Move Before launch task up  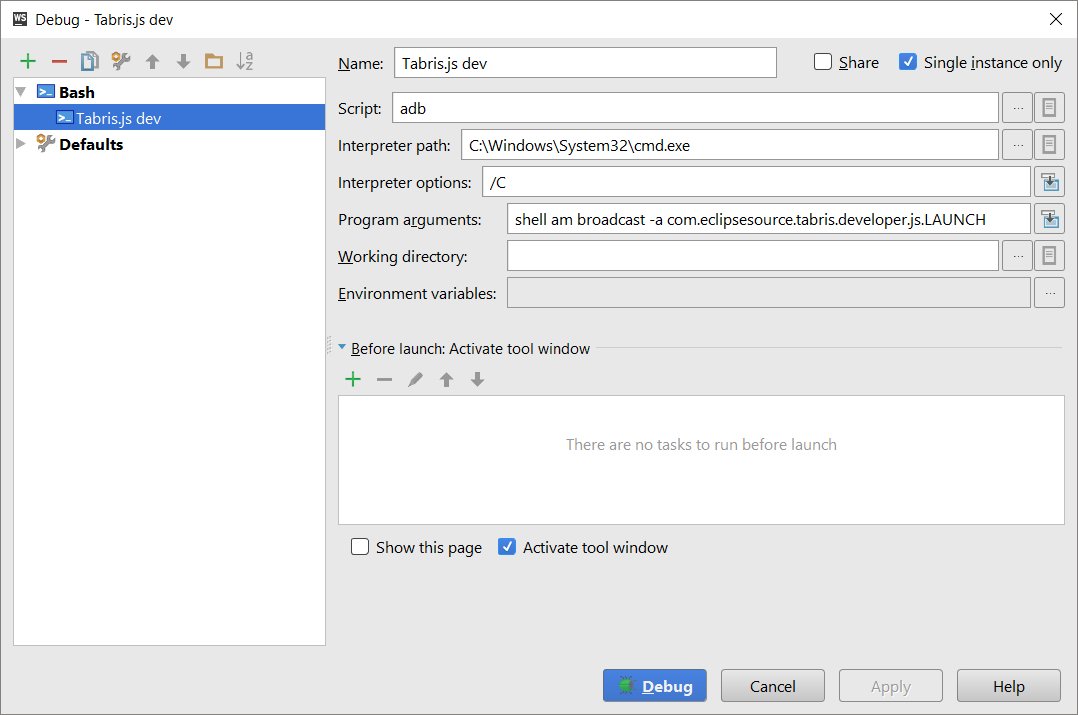(446, 379)
